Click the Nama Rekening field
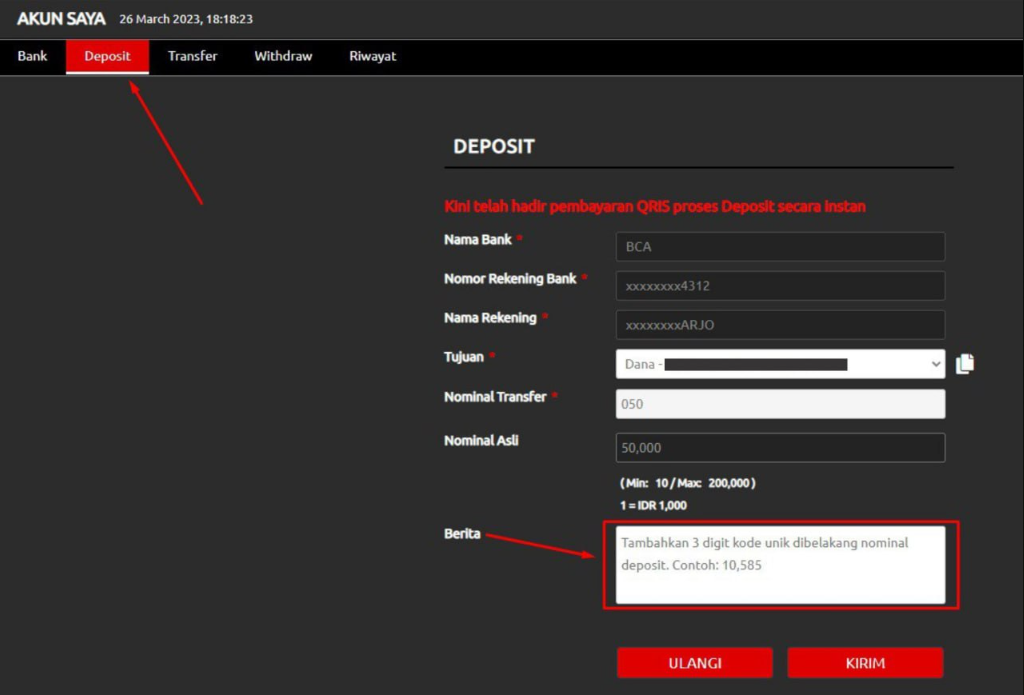 780,325
